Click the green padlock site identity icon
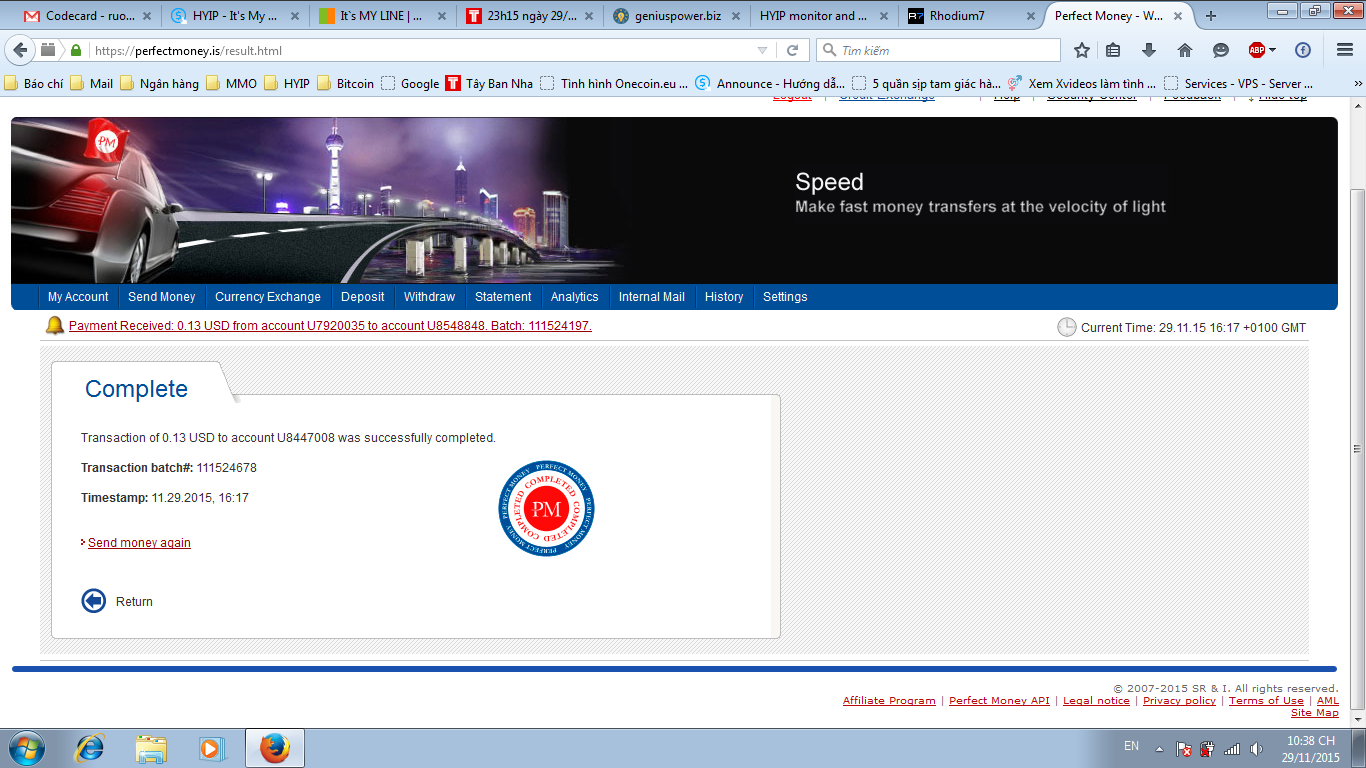Screen dimensions: 1366x768 (x=76, y=50)
